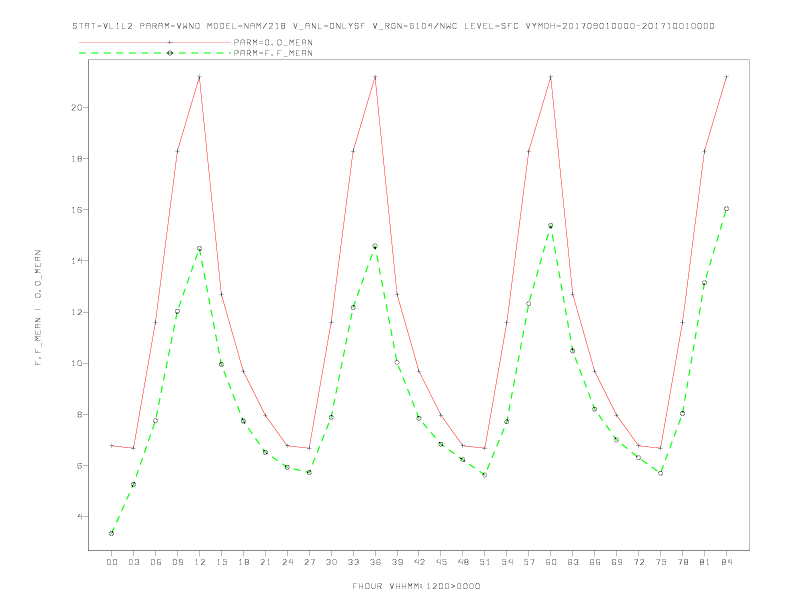Click x-axis tick label 03
The width and height of the screenshot is (792, 612).
pos(133,562)
